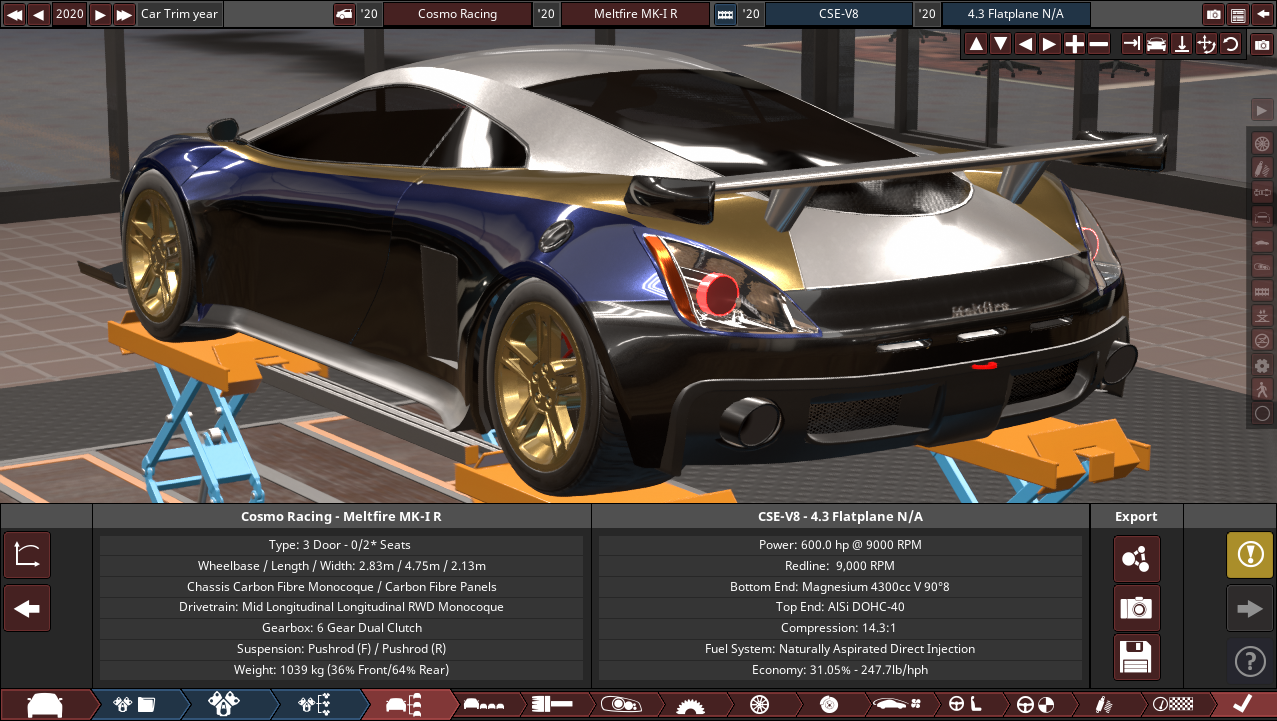Click the gear settings icon in sidebar

pos(1262,365)
